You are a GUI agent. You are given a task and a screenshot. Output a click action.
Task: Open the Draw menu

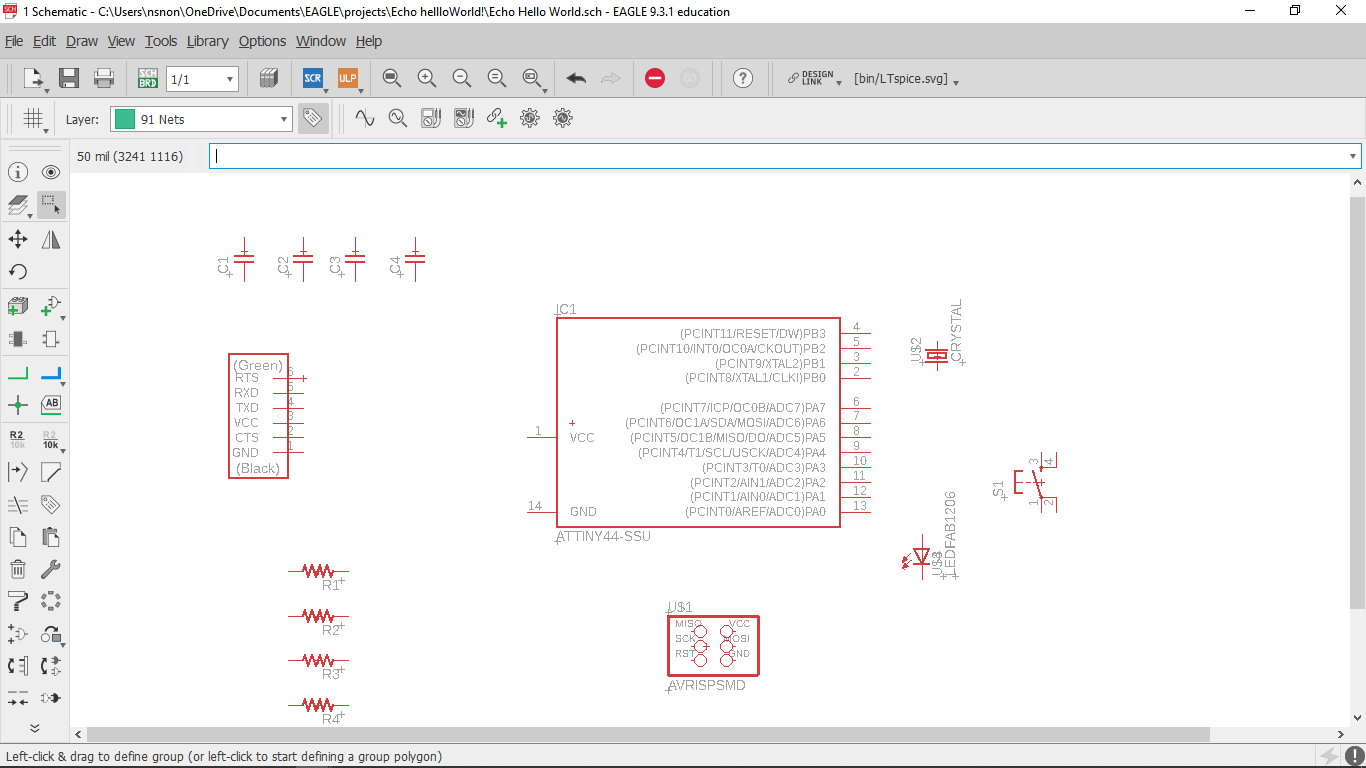[82, 41]
